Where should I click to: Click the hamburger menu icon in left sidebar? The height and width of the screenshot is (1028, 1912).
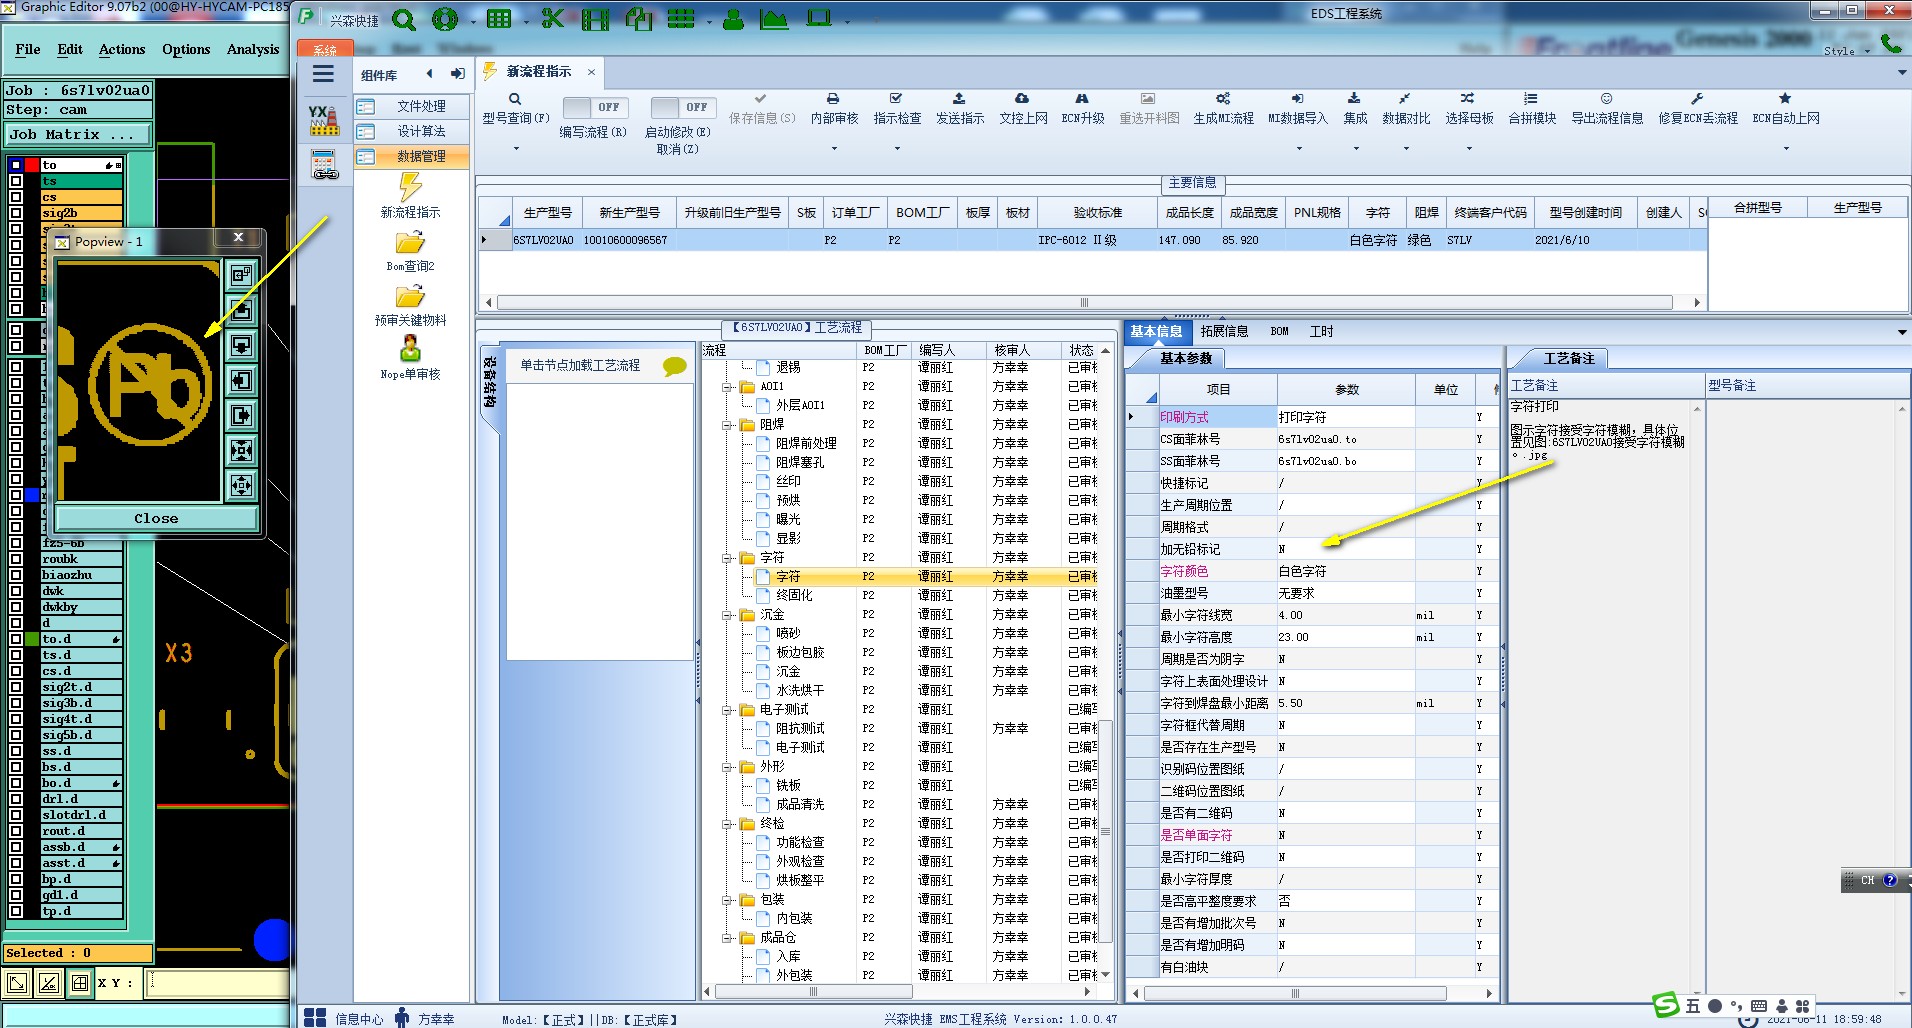[323, 74]
